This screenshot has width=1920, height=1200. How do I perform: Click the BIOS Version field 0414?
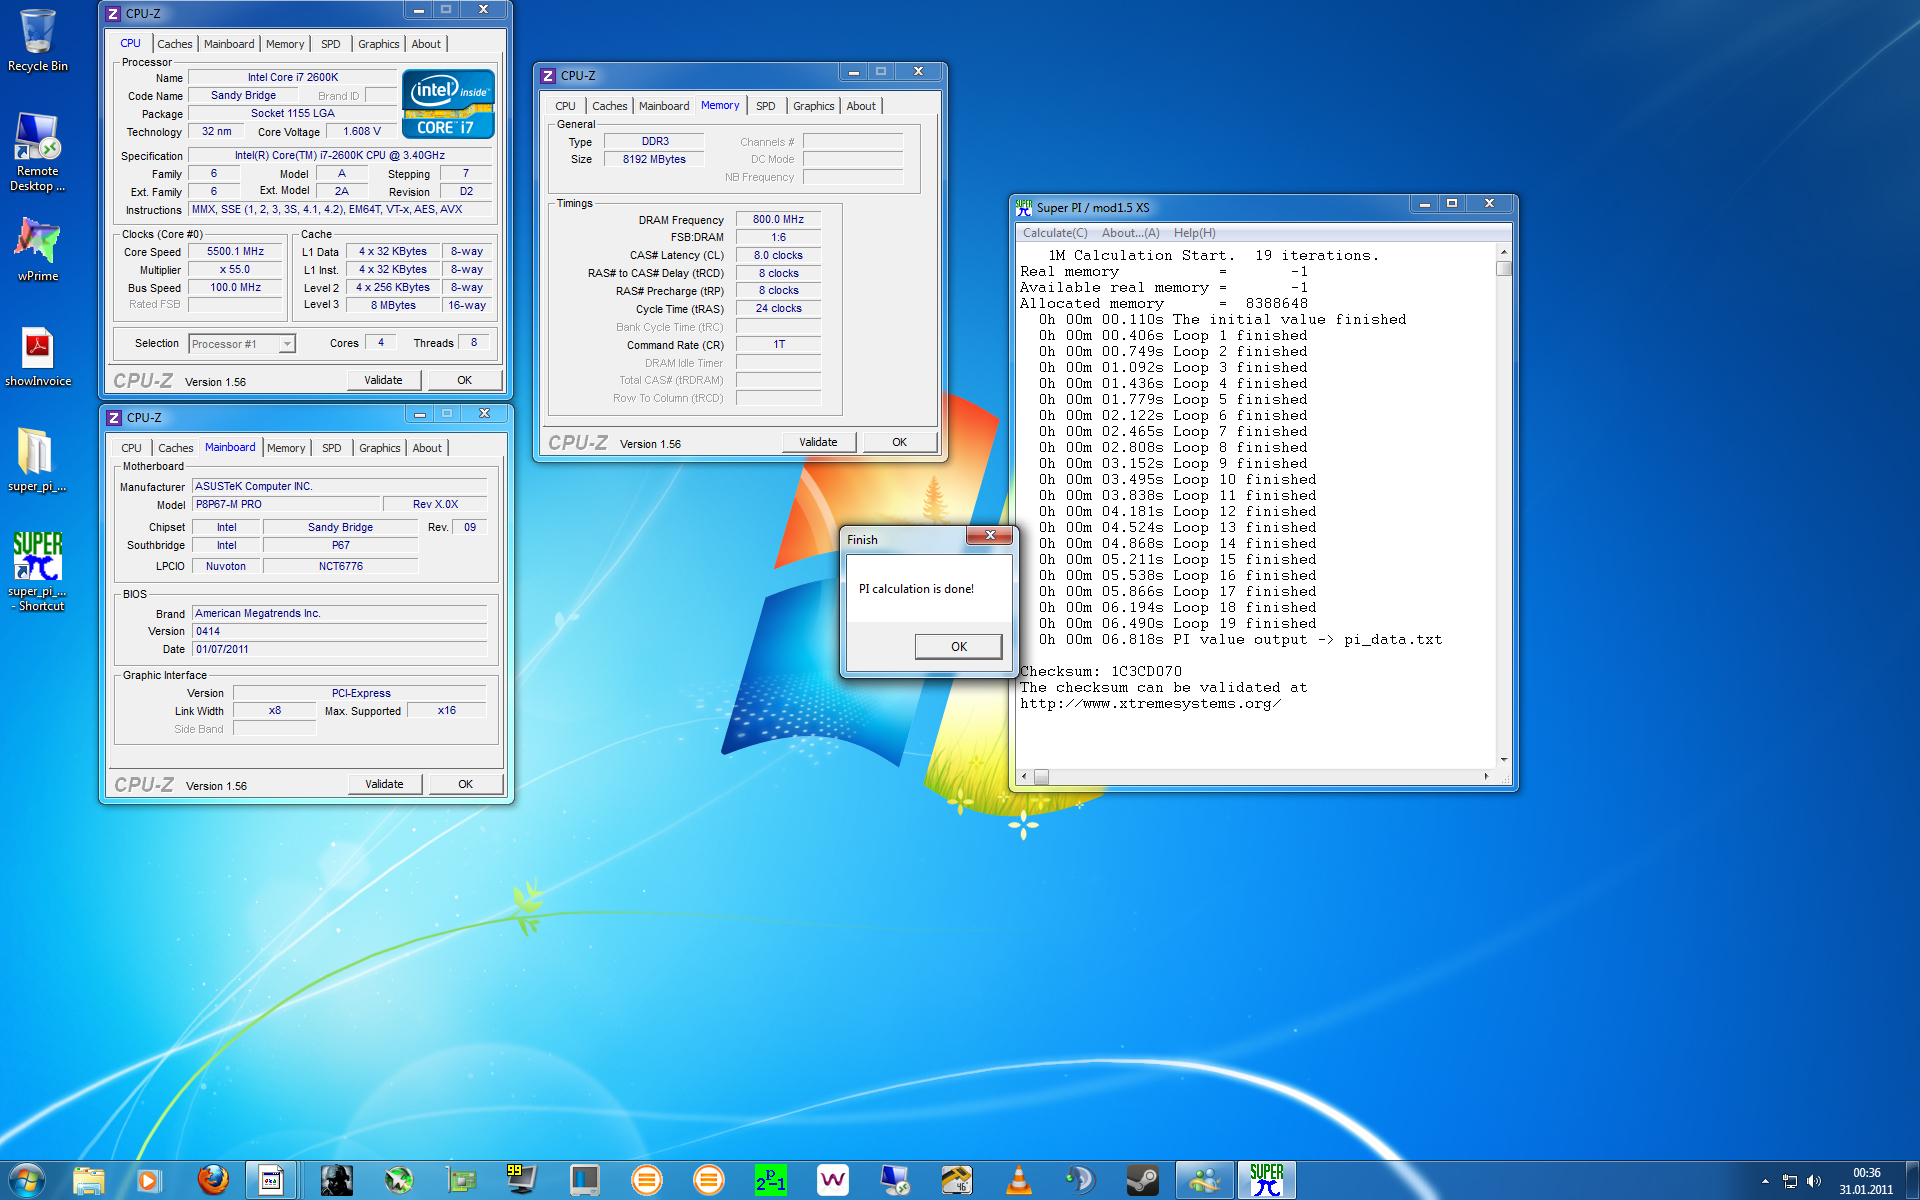[x=339, y=632]
